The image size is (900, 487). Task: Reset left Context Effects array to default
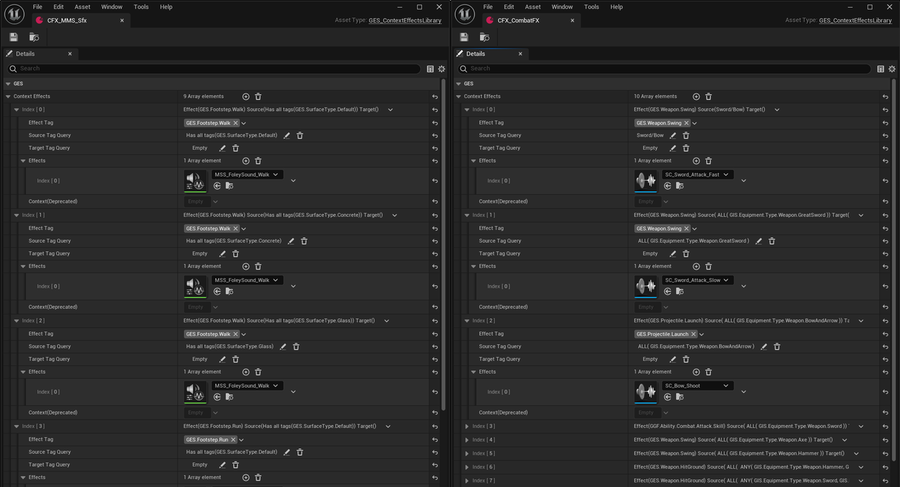435,96
